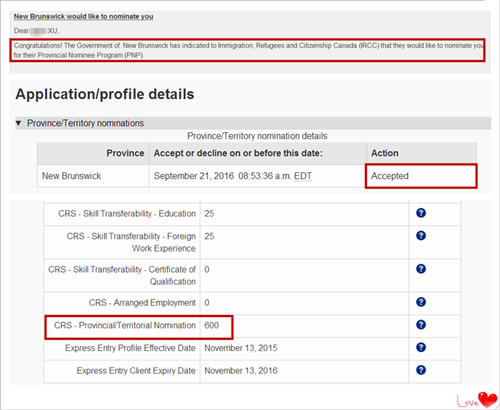Click the 'Application/profile details' heading
Image resolution: width=500 pixels, height=410 pixels.
coord(105,94)
